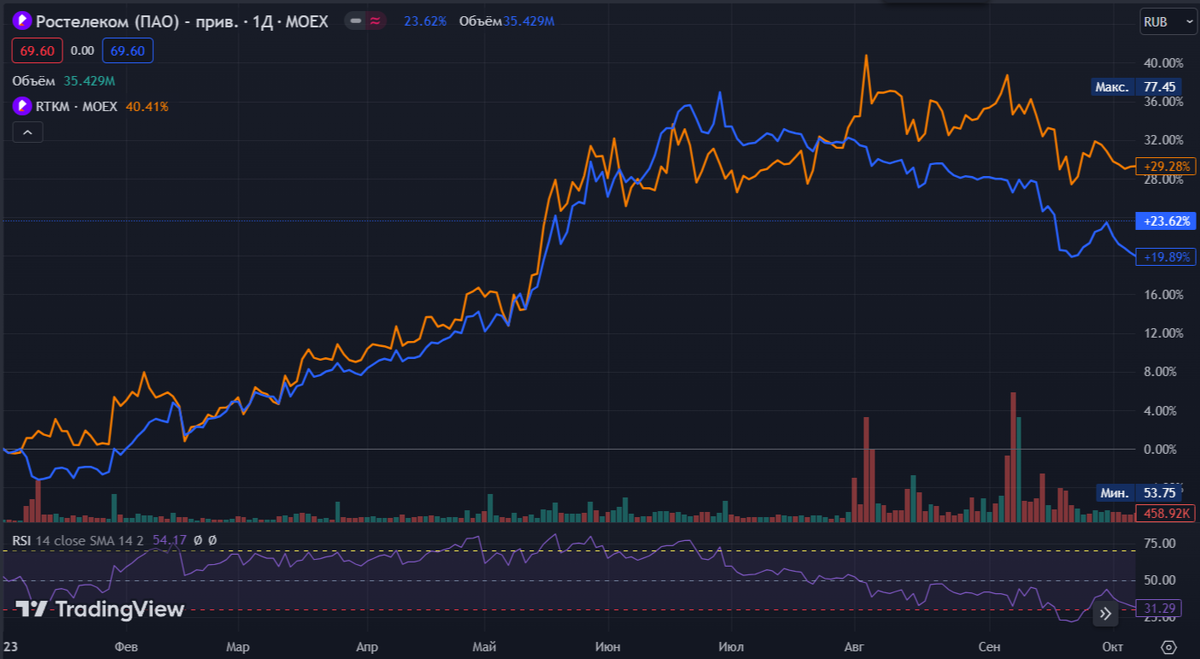This screenshot has height=659, width=1200.
Task: Click the Фев label on time axis
Action: click(126, 646)
